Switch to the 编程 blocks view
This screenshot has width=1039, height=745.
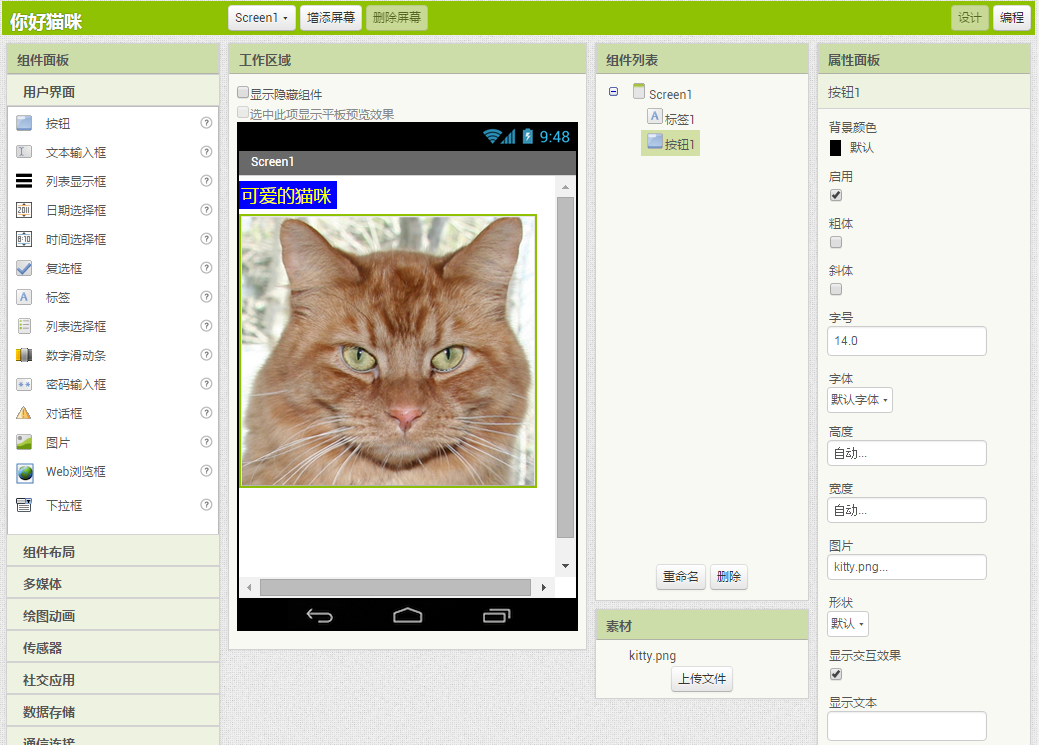[x=1011, y=18]
